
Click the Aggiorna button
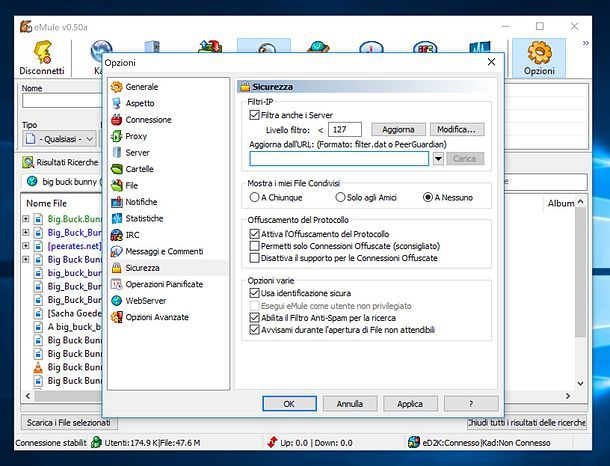point(398,130)
